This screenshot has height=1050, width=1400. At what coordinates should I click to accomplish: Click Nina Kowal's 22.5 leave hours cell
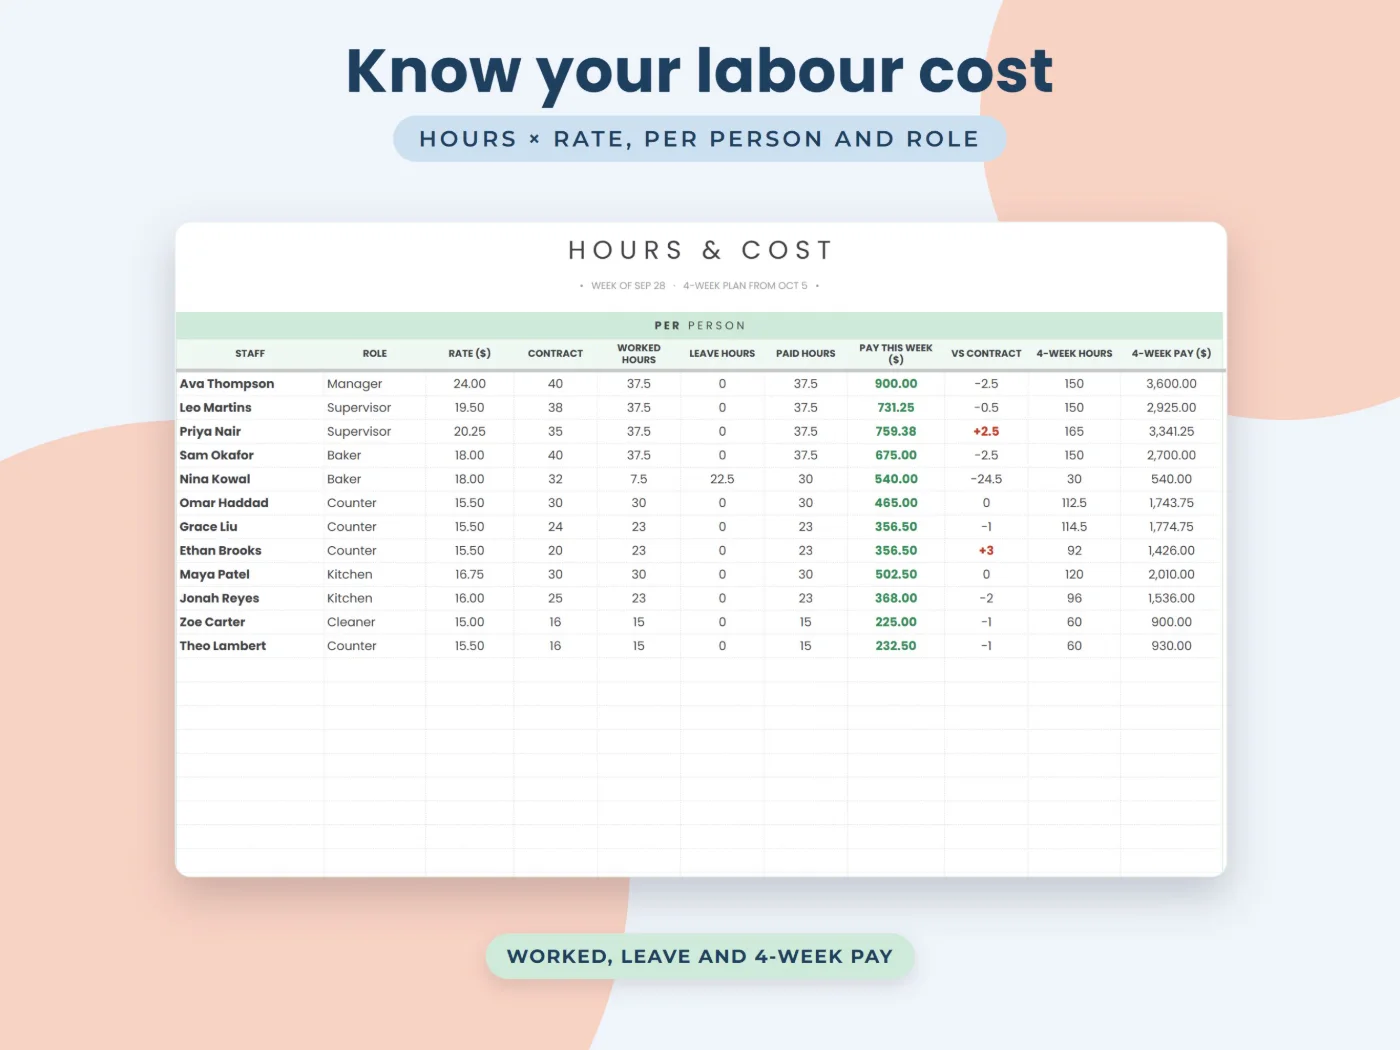click(x=722, y=480)
